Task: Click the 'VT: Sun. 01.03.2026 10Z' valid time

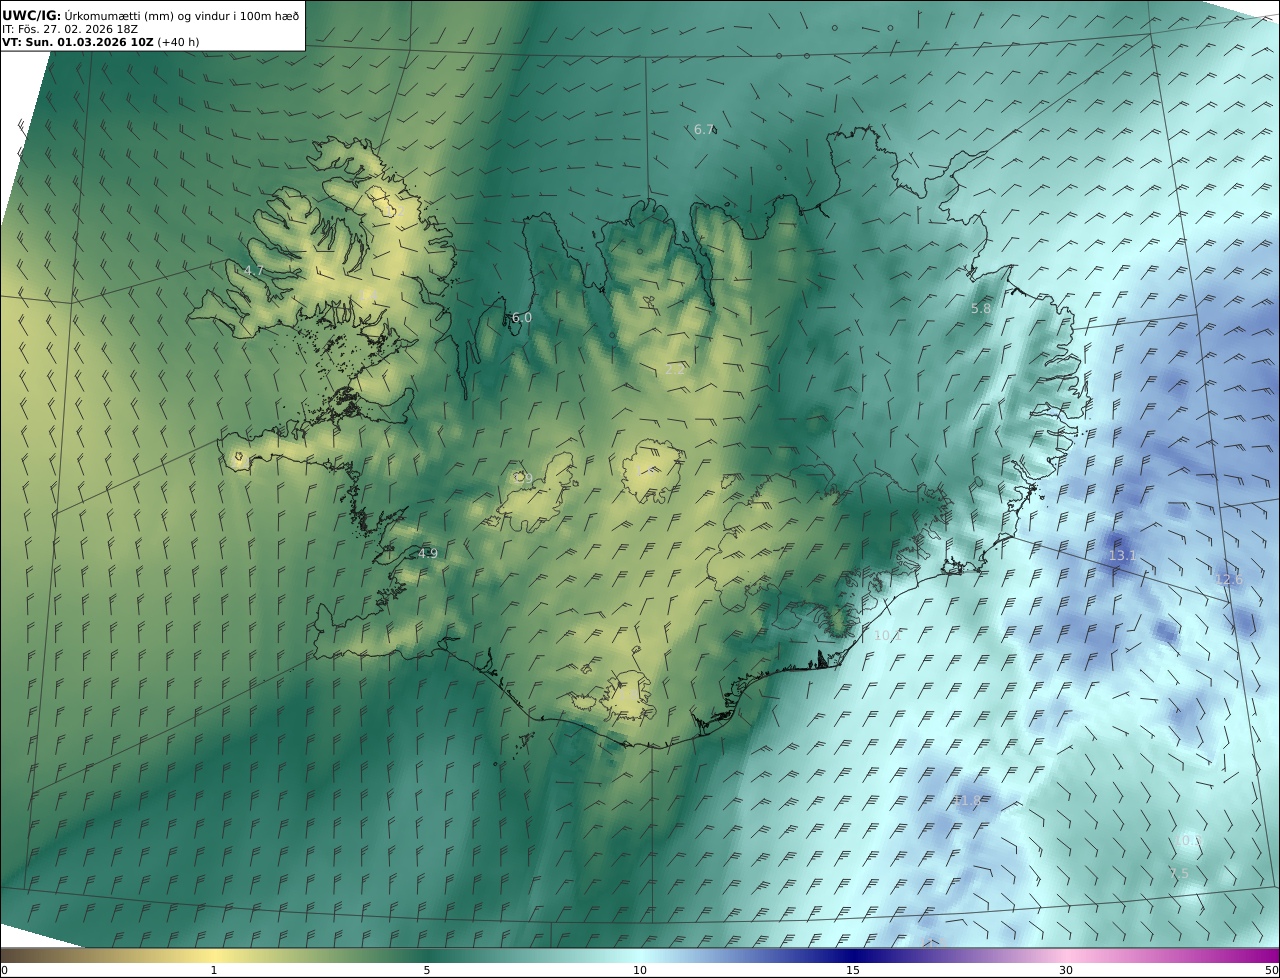Action: click(78, 42)
